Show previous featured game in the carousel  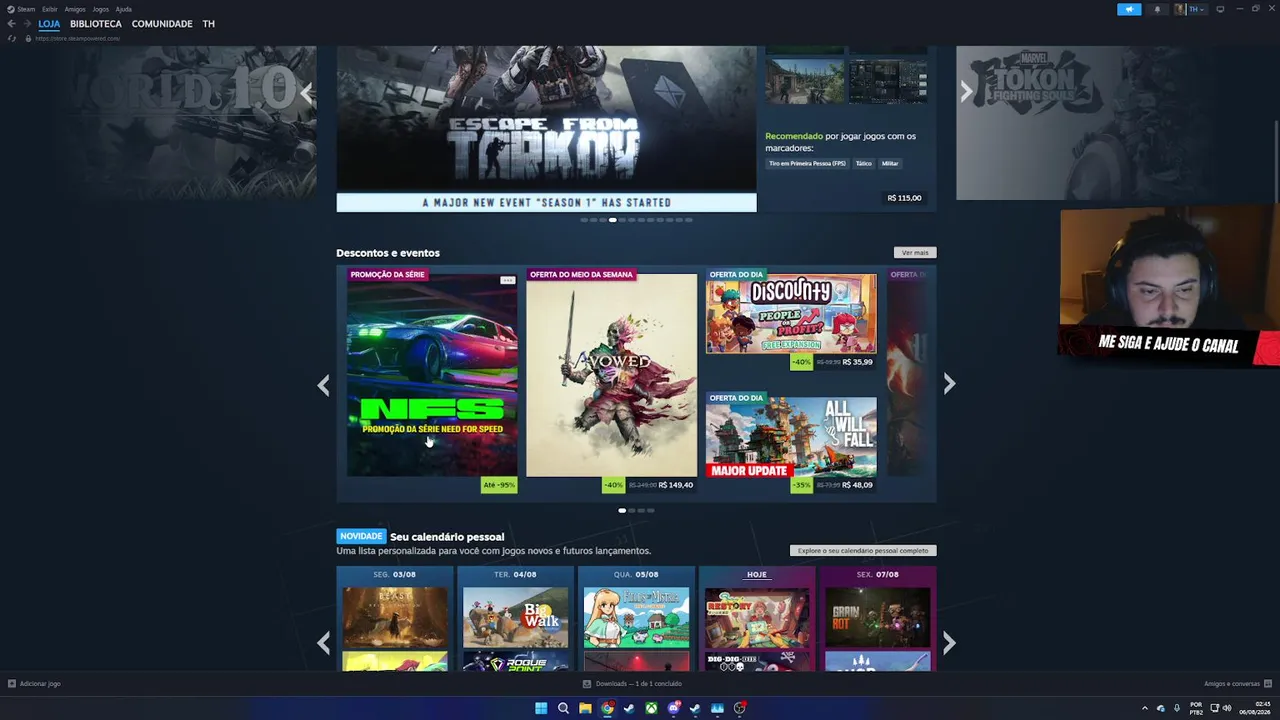307,93
